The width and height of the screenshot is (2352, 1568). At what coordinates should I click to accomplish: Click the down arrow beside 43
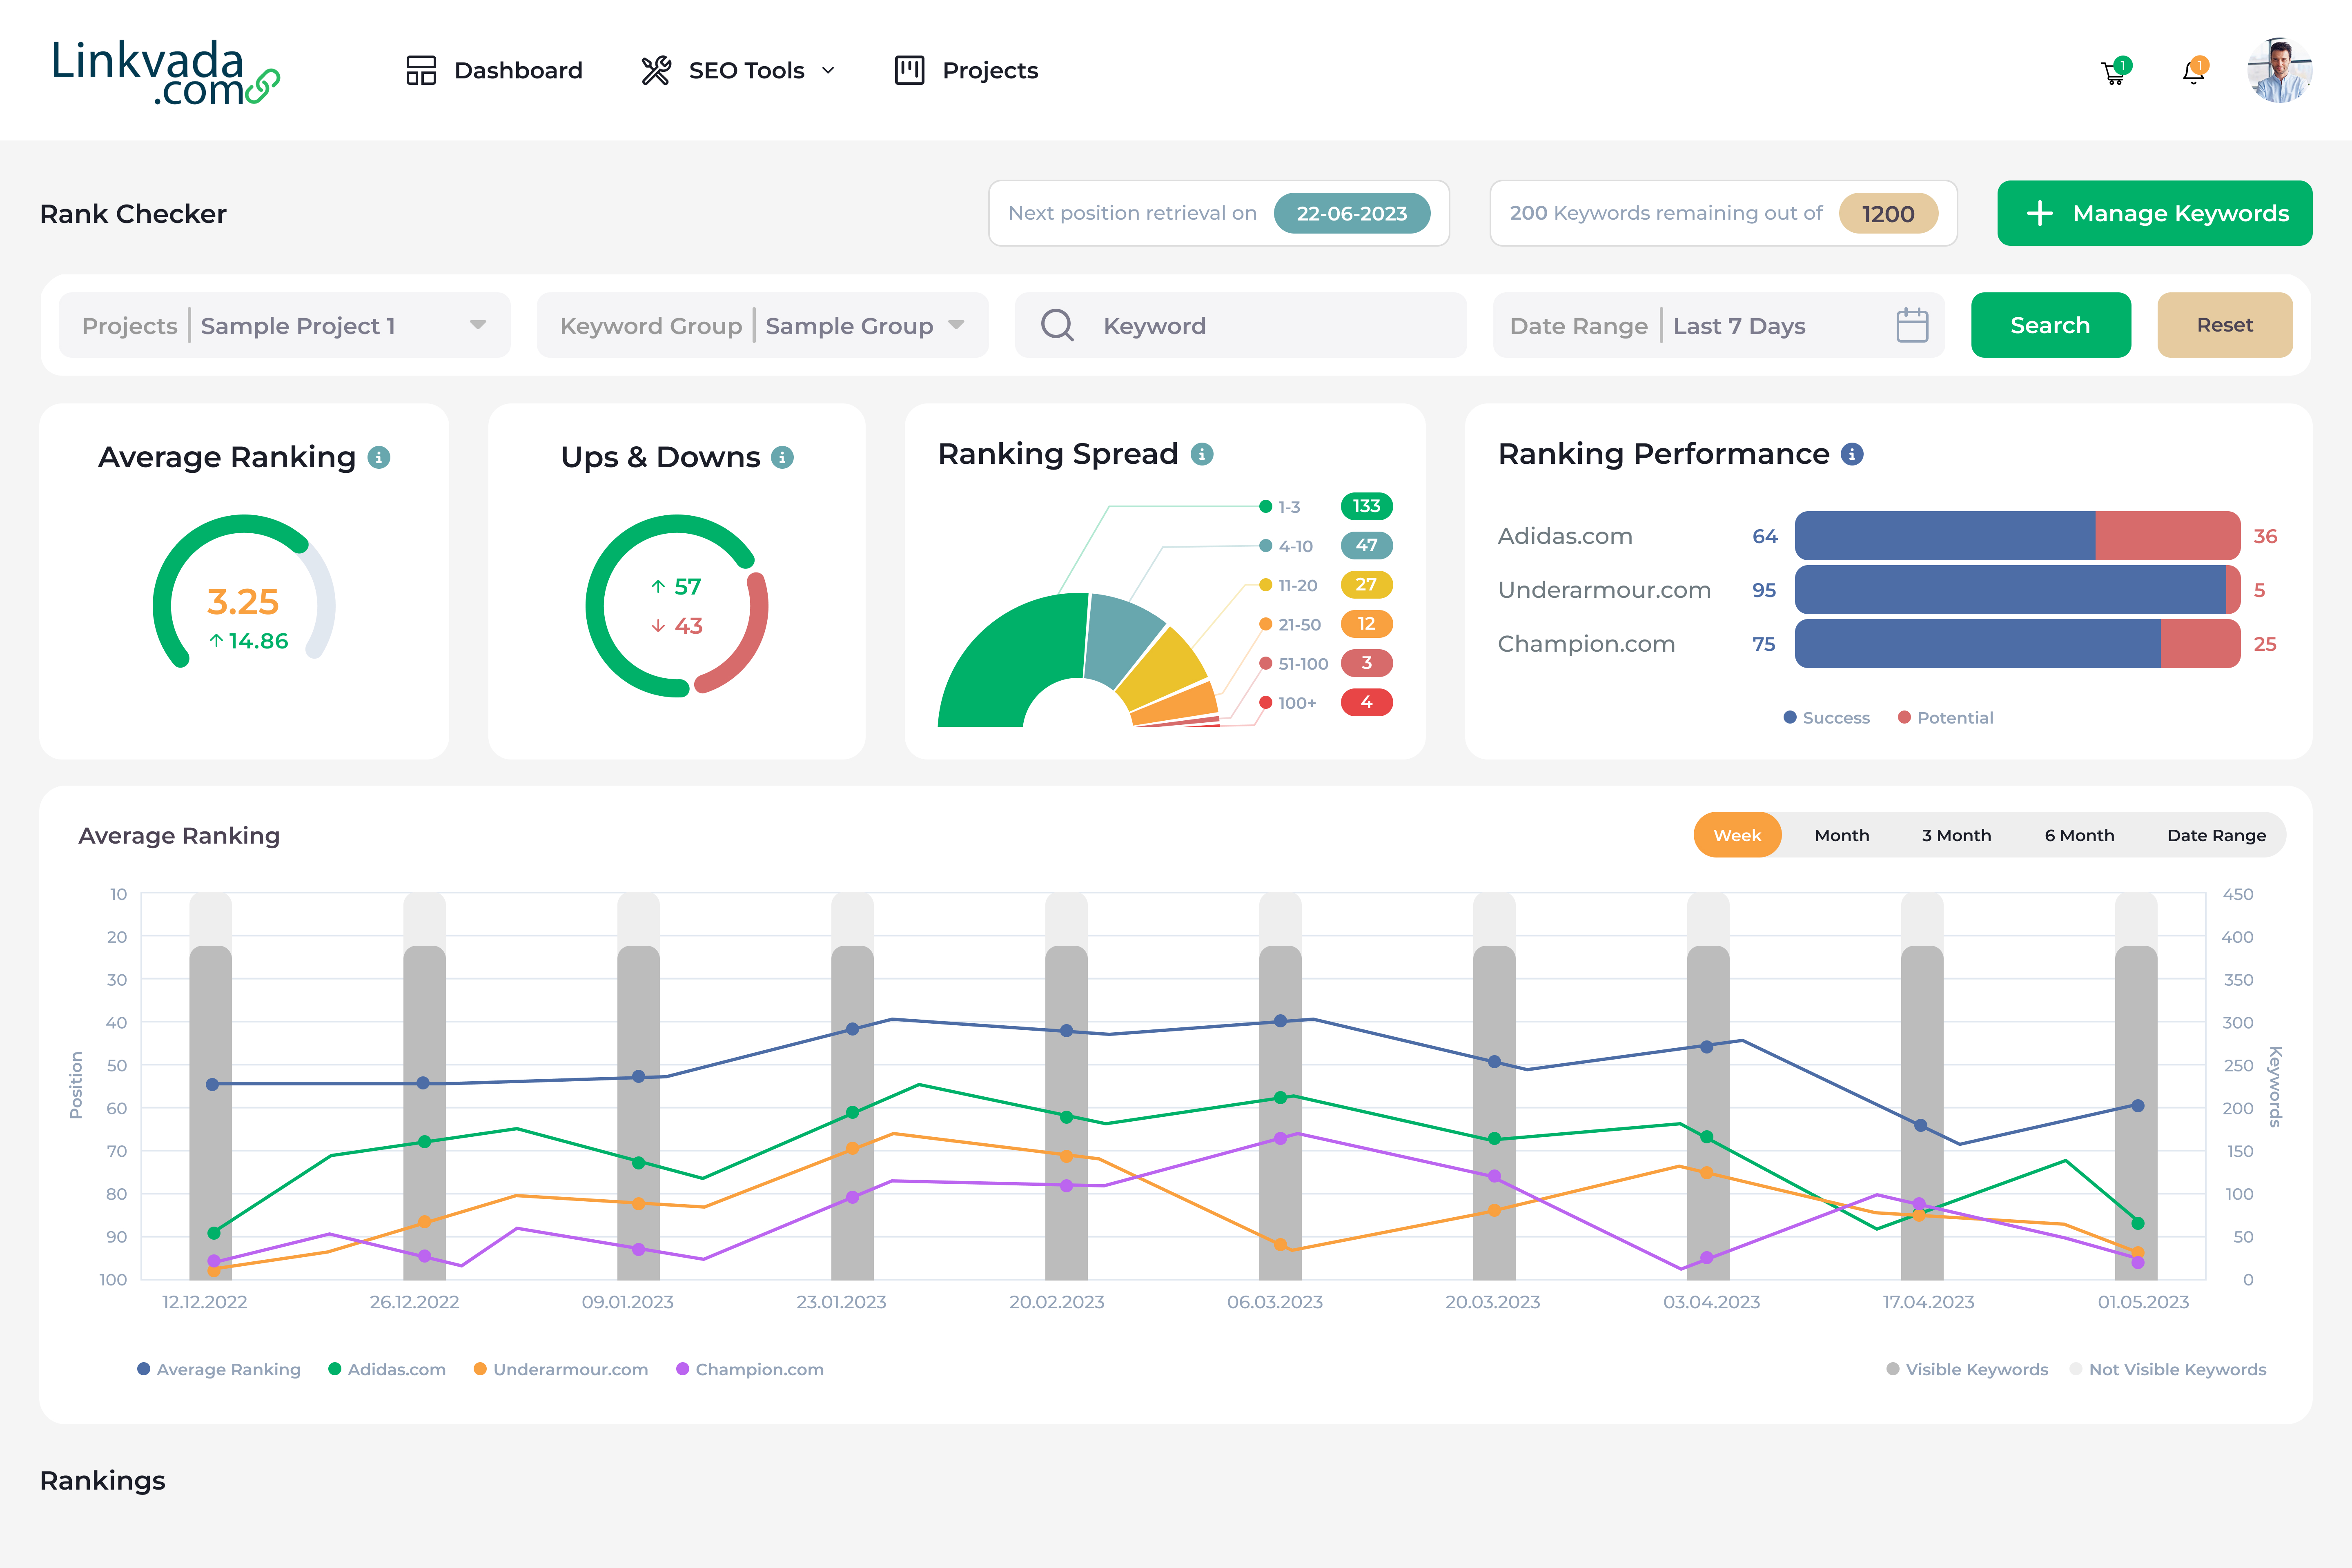click(658, 626)
